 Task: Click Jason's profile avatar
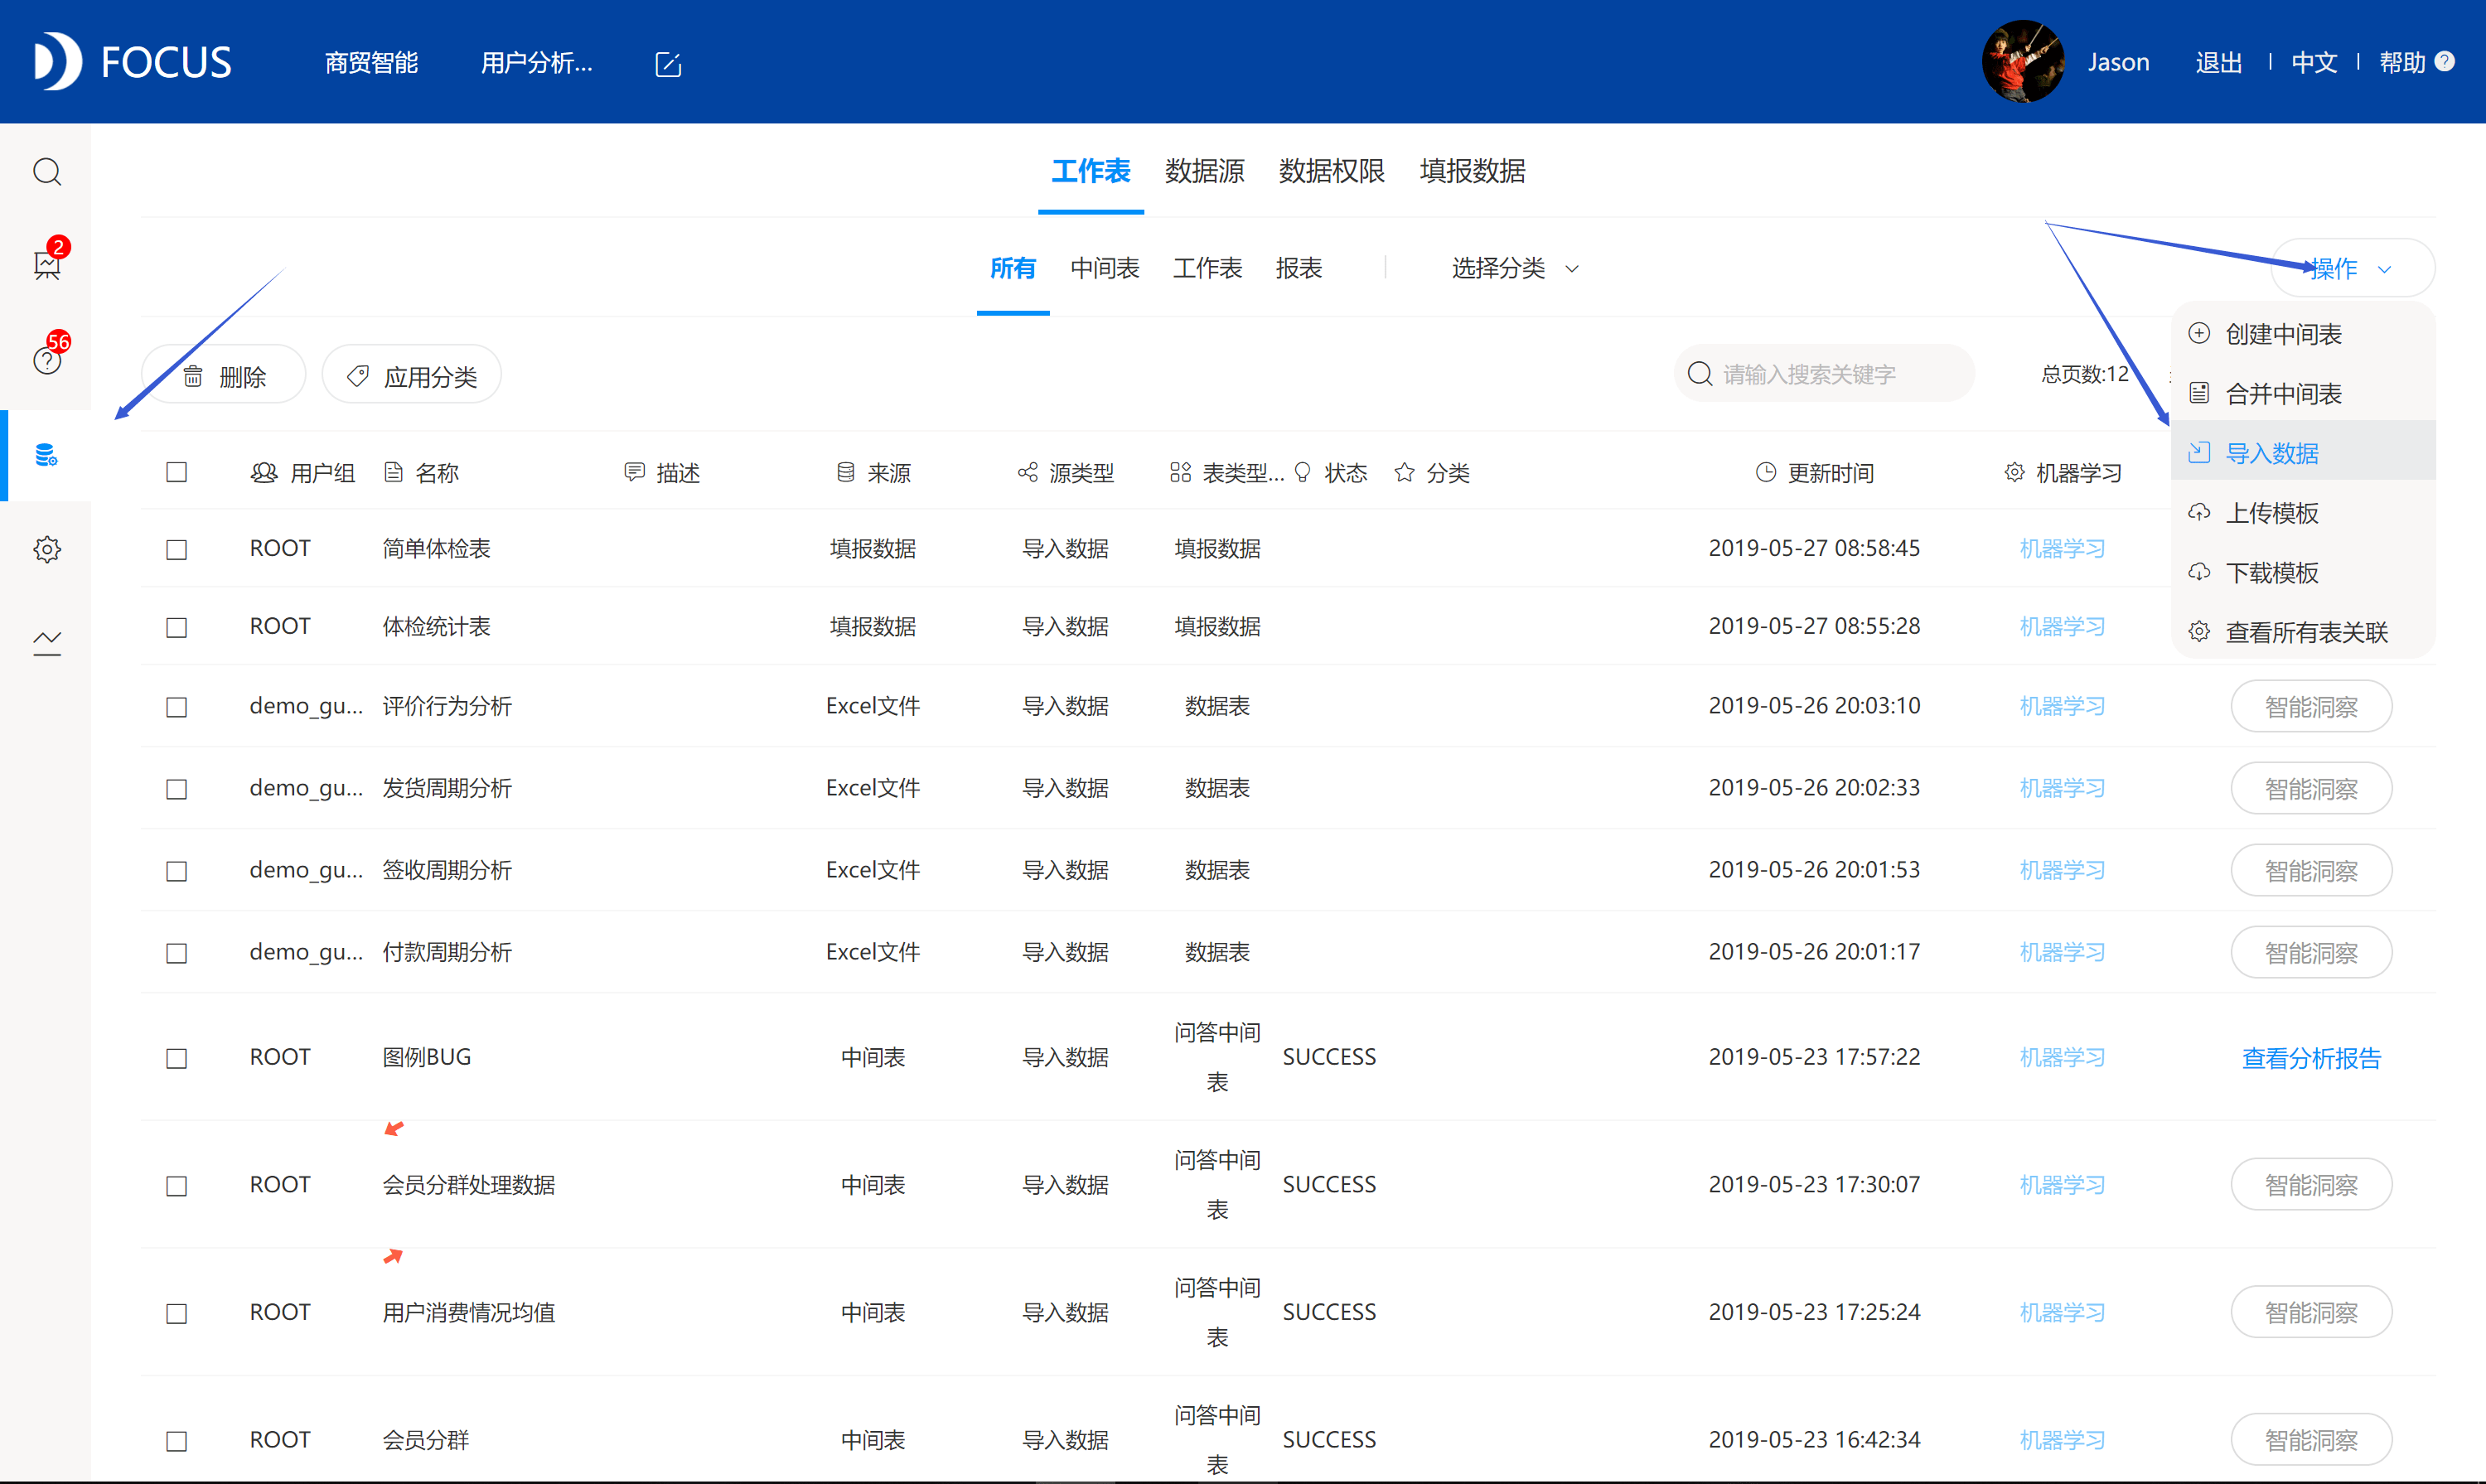[2022, 62]
